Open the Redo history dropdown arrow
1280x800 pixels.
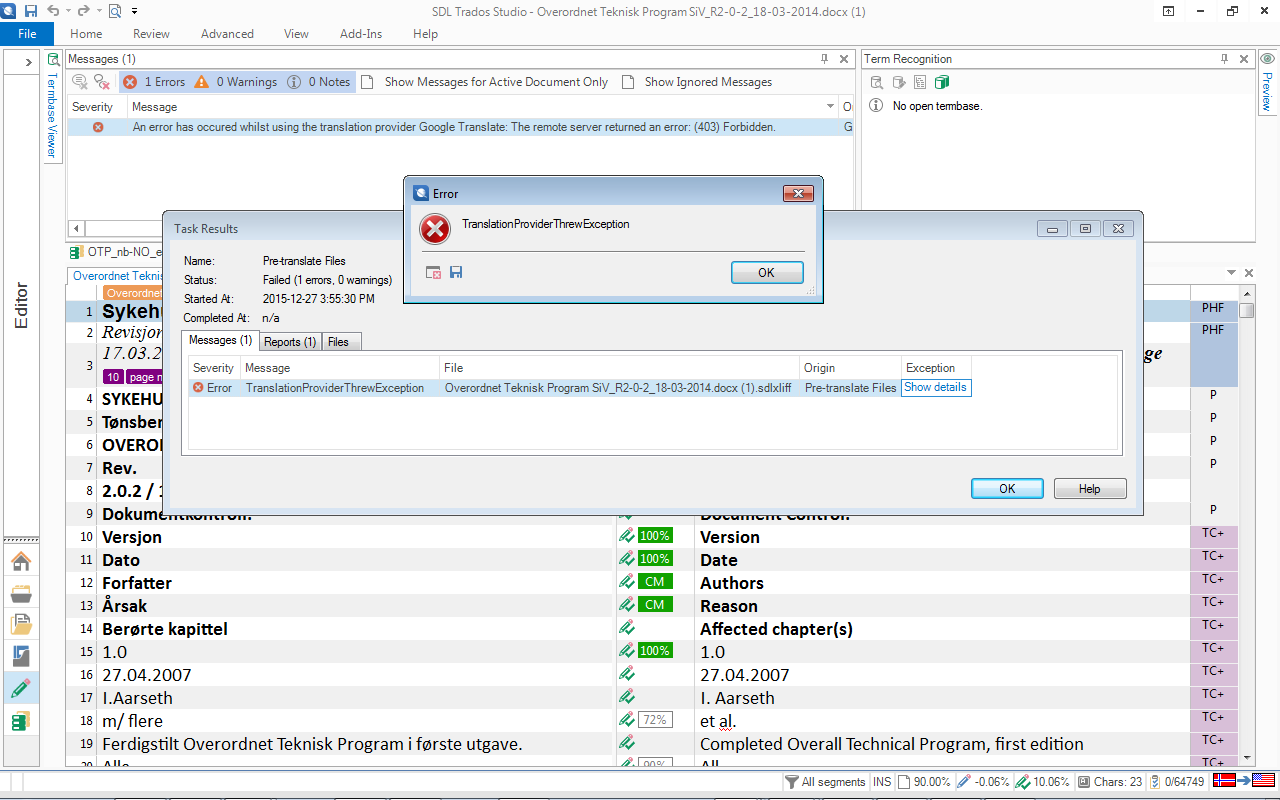point(97,11)
